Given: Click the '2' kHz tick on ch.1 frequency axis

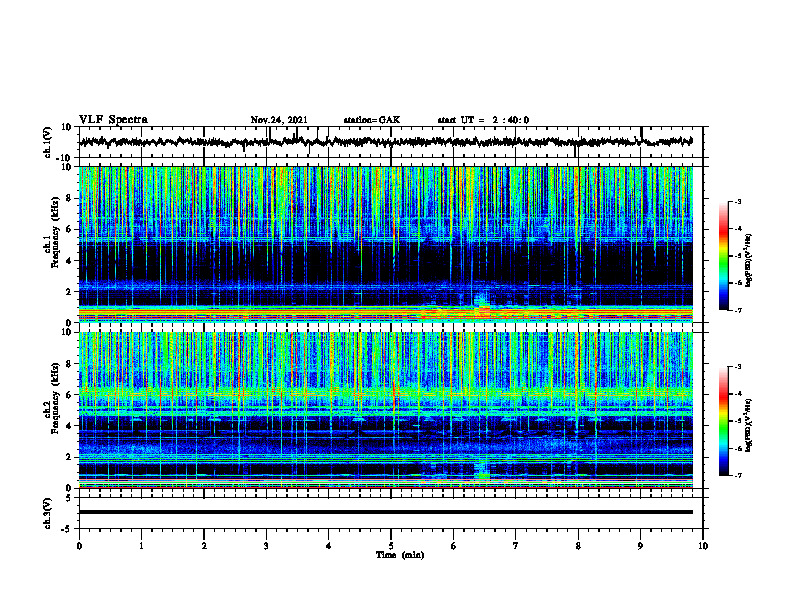Looking at the screenshot, I should click(69, 292).
